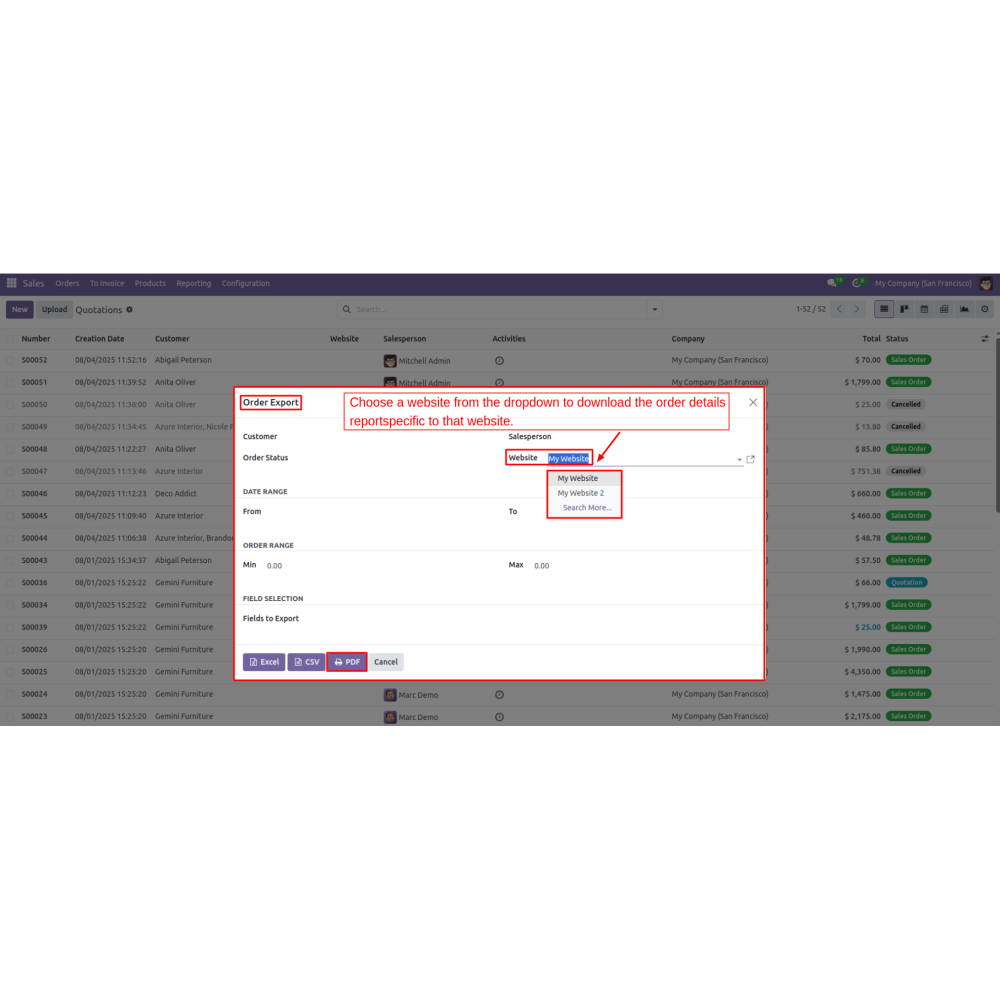Expand the Website field dropdown arrow
Viewport: 1000px width, 1000px height.
point(739,459)
